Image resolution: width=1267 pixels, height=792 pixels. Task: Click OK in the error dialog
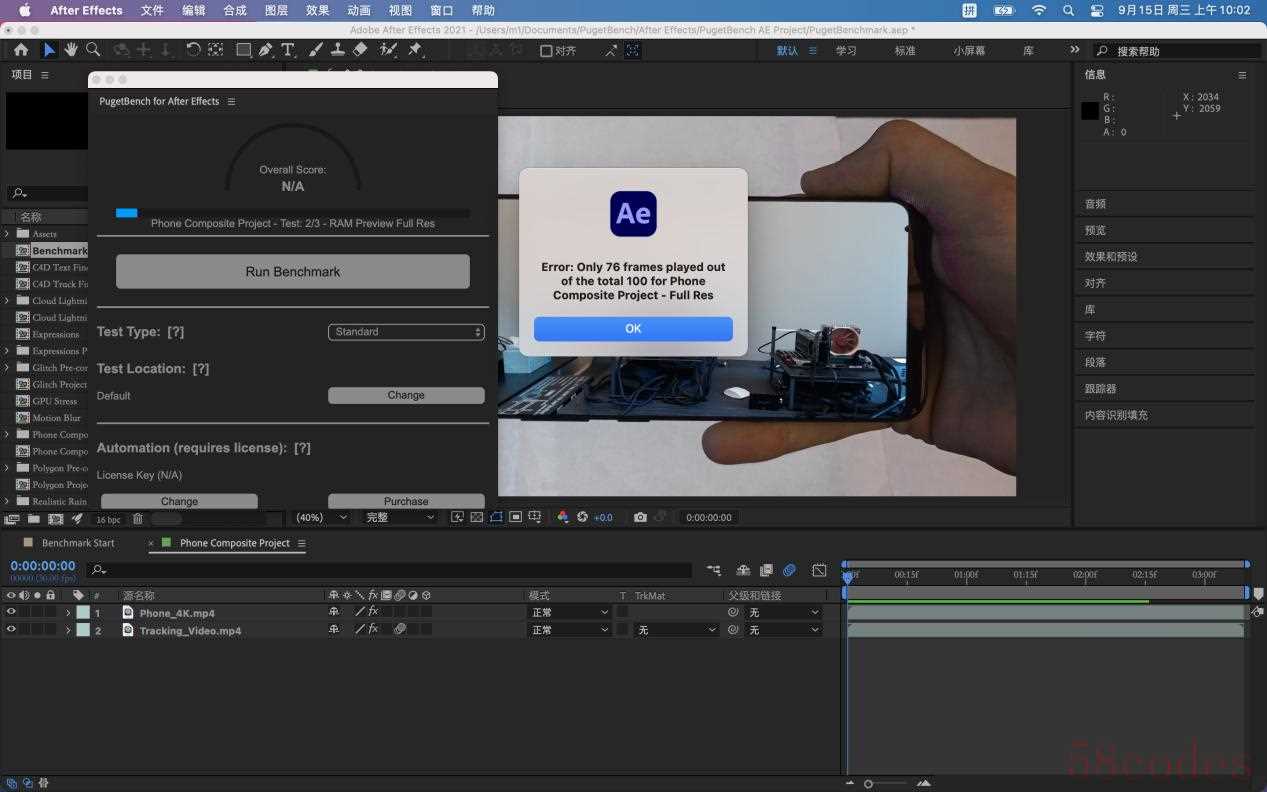click(633, 328)
